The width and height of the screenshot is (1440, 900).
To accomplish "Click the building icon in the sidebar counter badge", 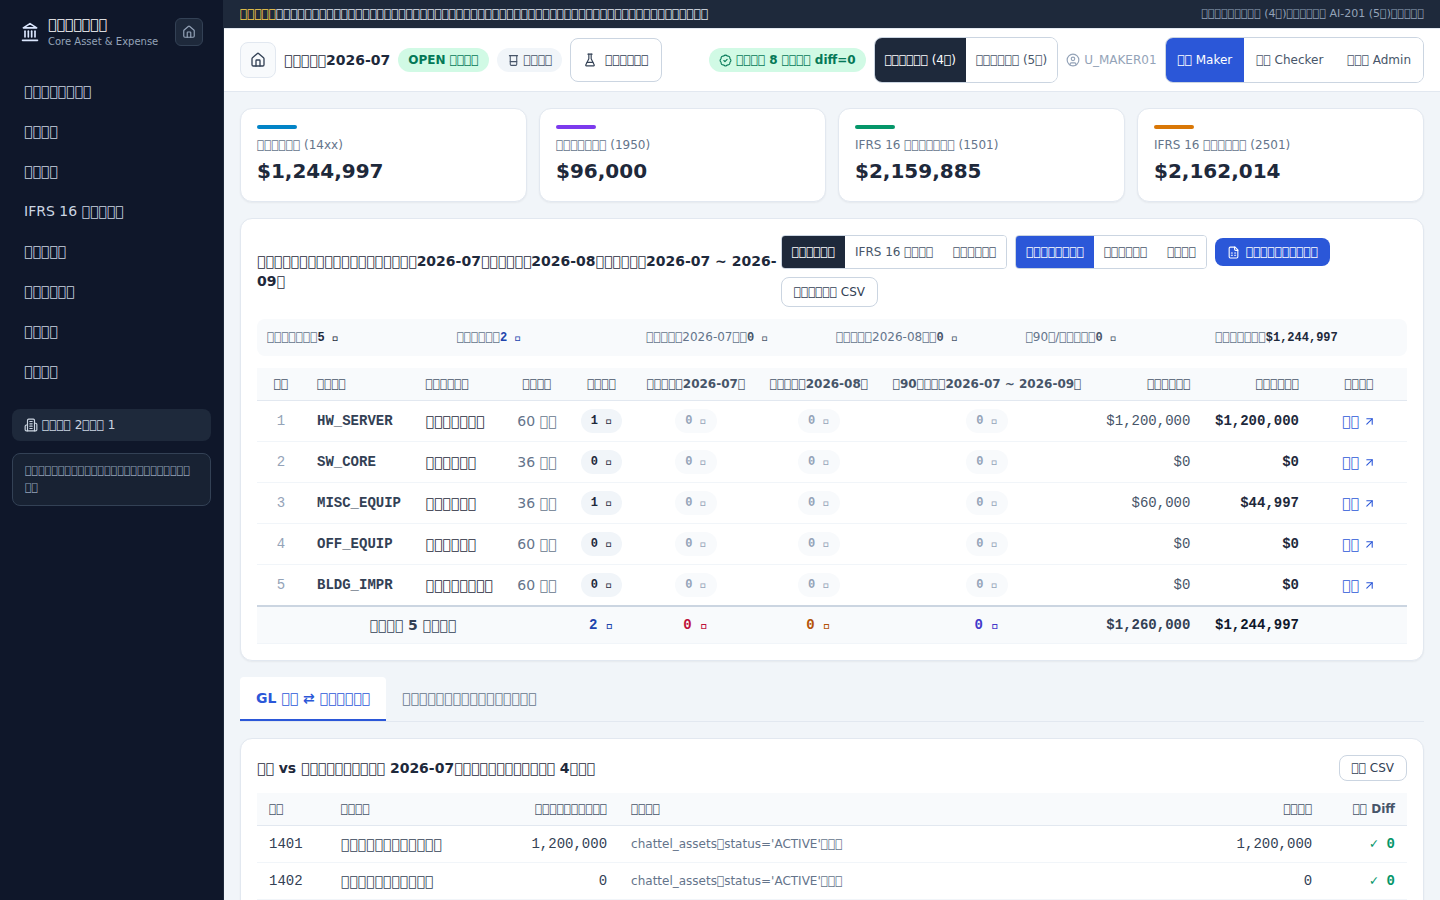I will click(31, 425).
